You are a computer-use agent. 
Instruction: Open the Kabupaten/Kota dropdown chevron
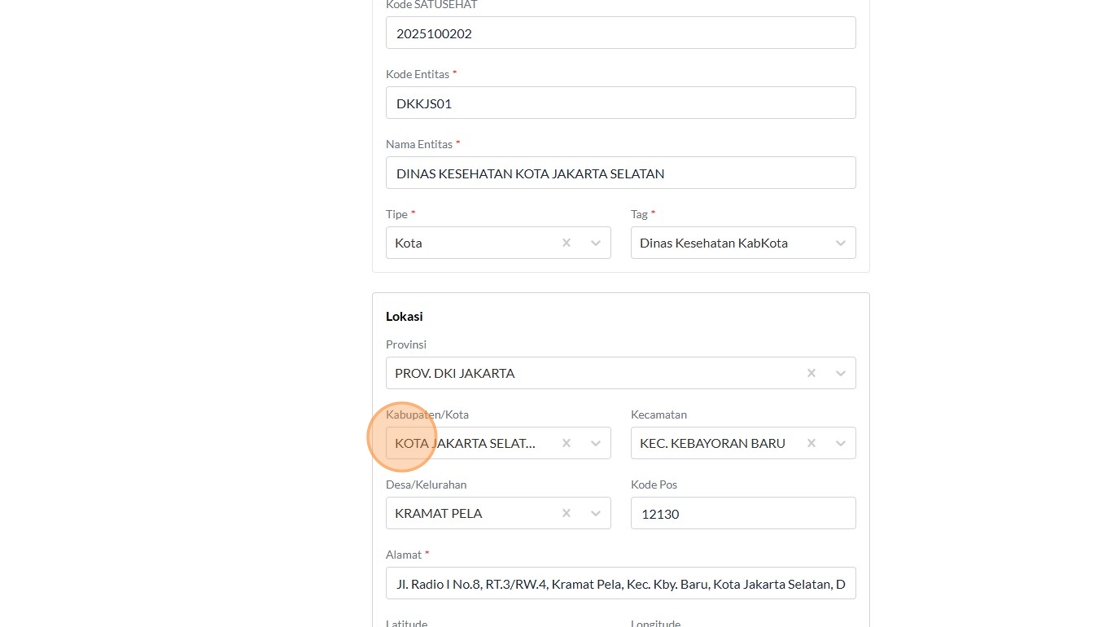596,443
